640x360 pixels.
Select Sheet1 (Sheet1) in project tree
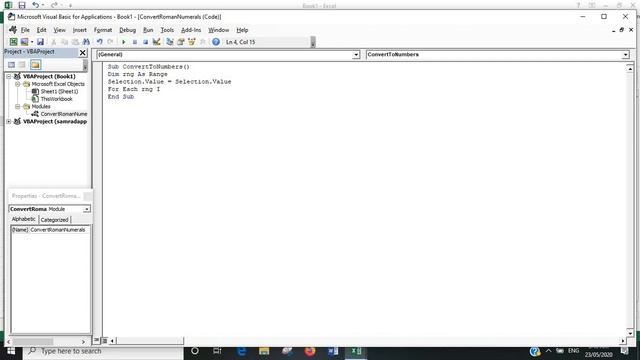coord(59,91)
